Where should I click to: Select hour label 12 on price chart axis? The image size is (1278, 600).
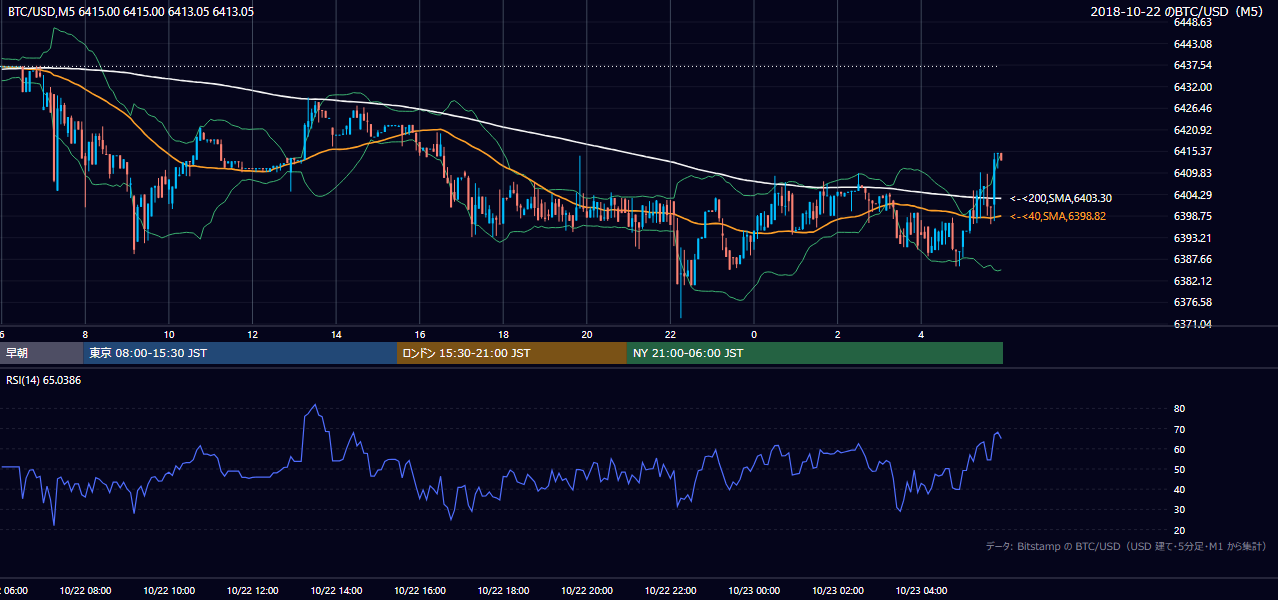(252, 334)
